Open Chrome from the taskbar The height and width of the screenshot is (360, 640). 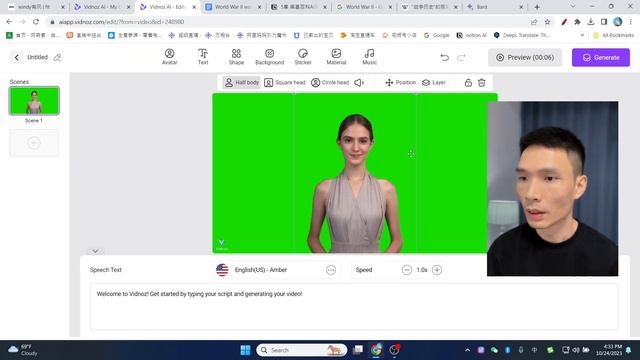pos(376,350)
